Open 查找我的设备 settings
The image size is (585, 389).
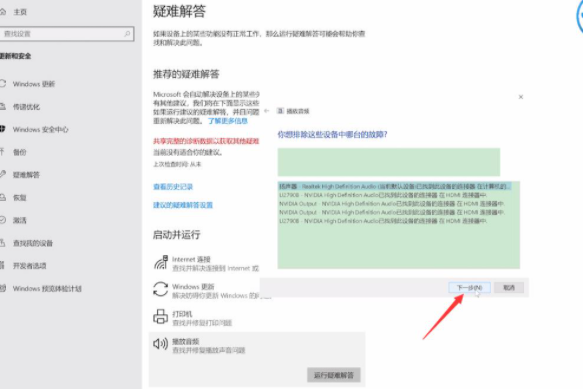[33, 243]
